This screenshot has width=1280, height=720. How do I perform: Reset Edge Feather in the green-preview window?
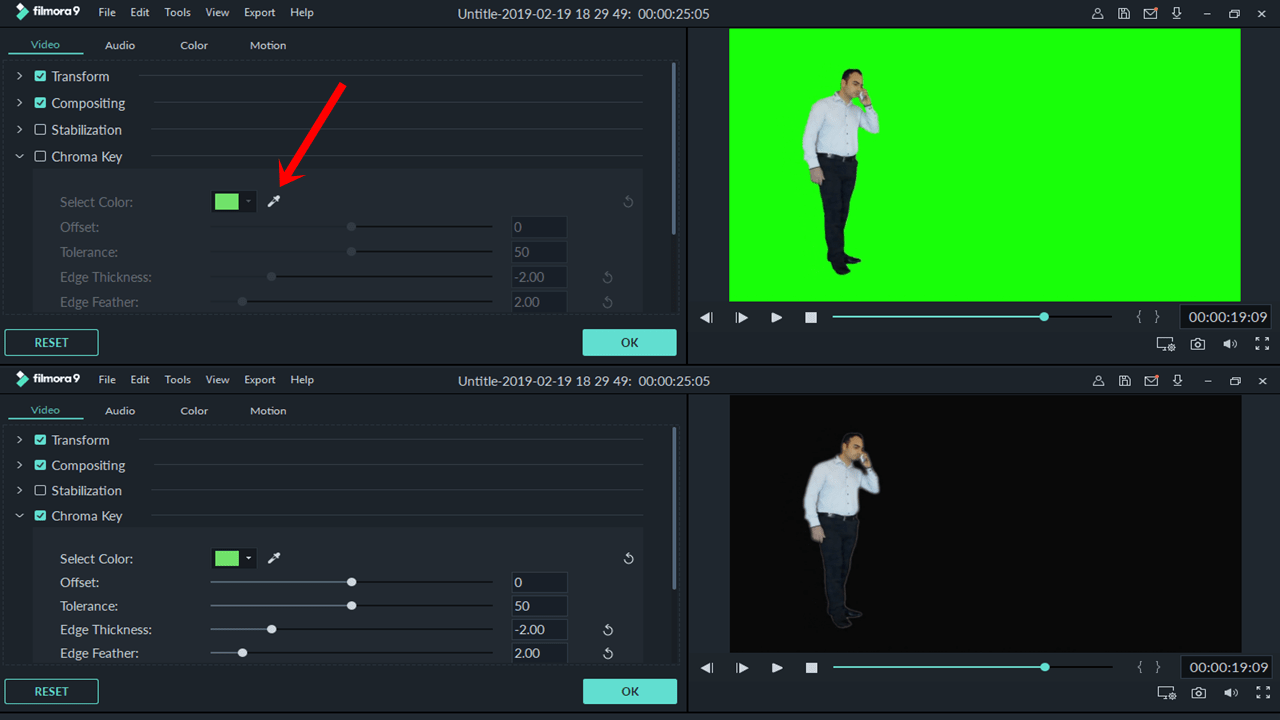click(607, 302)
